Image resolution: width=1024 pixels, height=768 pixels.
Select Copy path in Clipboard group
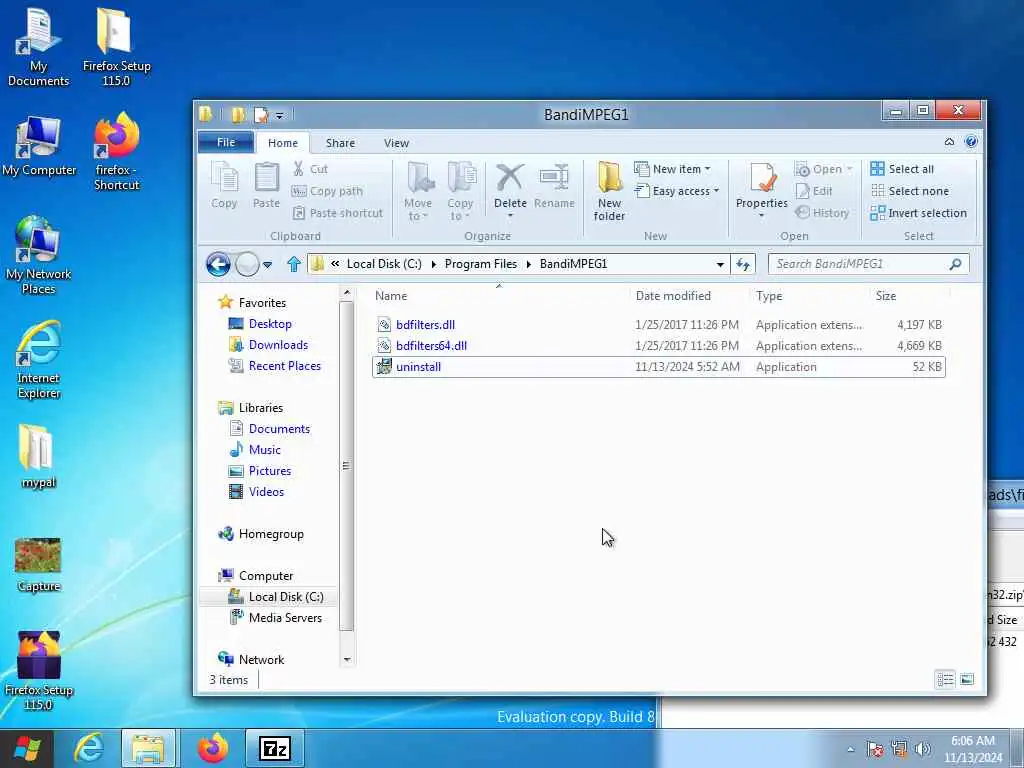[327, 191]
